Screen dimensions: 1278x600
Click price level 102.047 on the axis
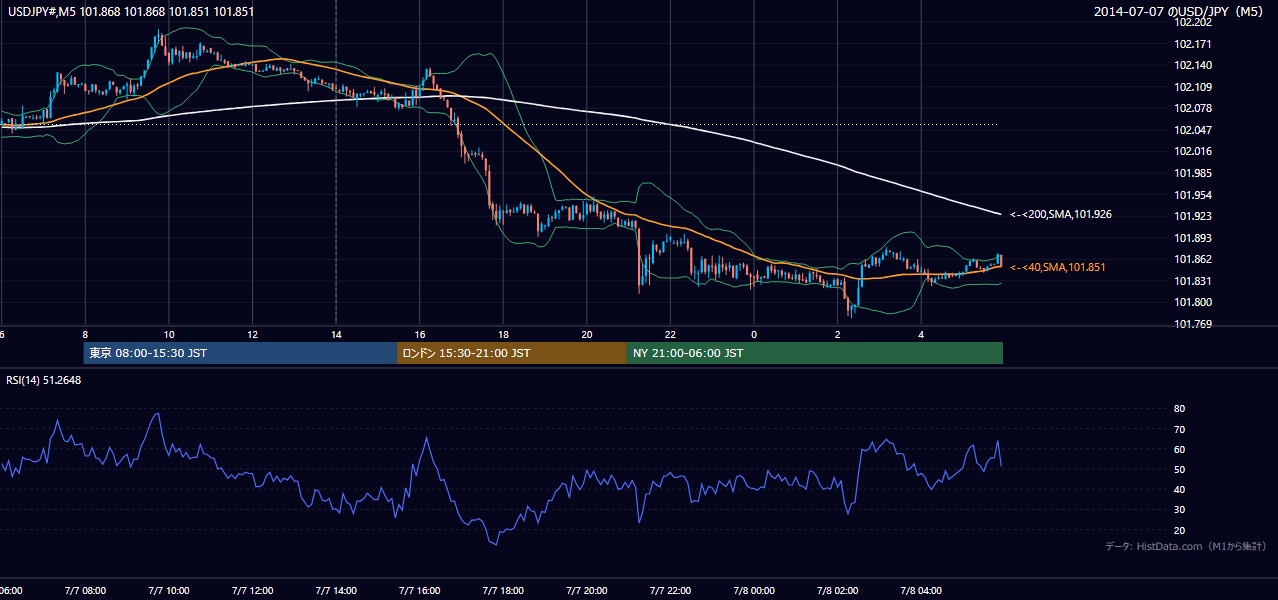point(1195,130)
